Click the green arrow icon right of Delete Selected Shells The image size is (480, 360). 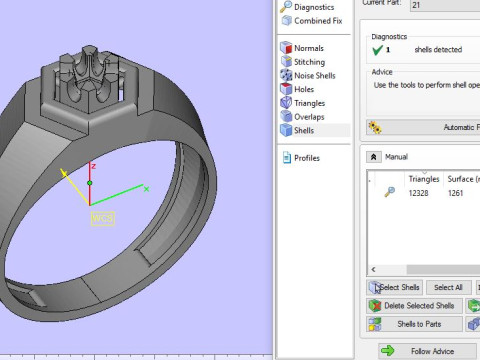(x=474, y=306)
